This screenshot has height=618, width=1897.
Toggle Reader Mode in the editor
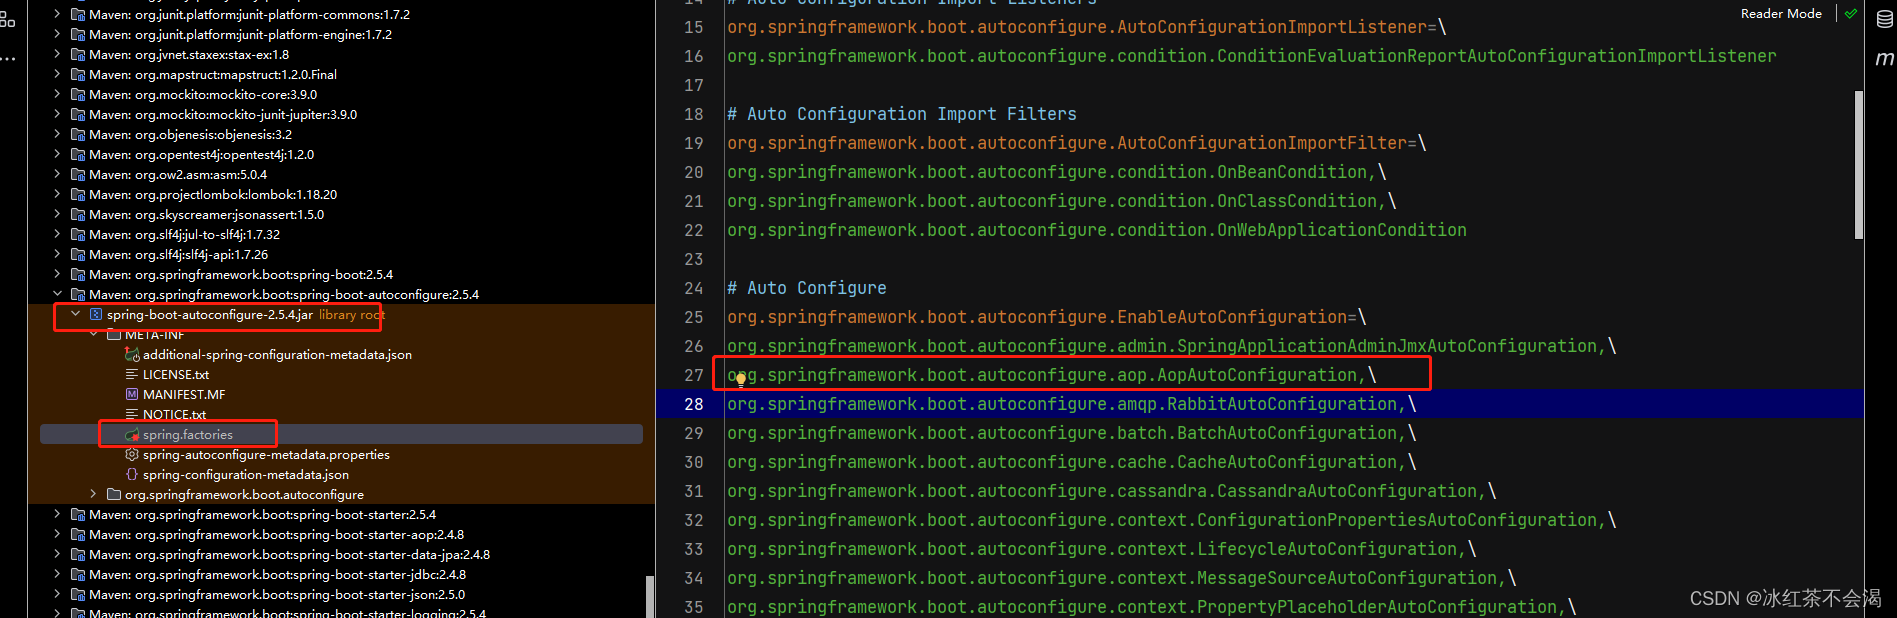tap(1781, 14)
